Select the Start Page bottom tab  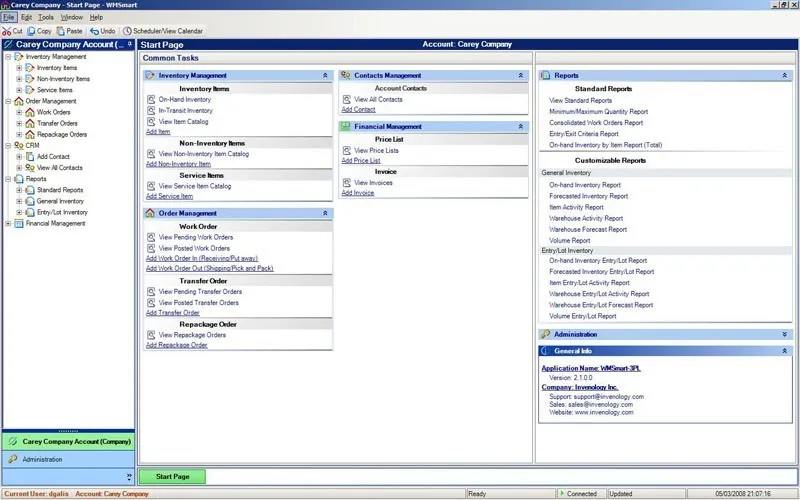[x=172, y=477]
